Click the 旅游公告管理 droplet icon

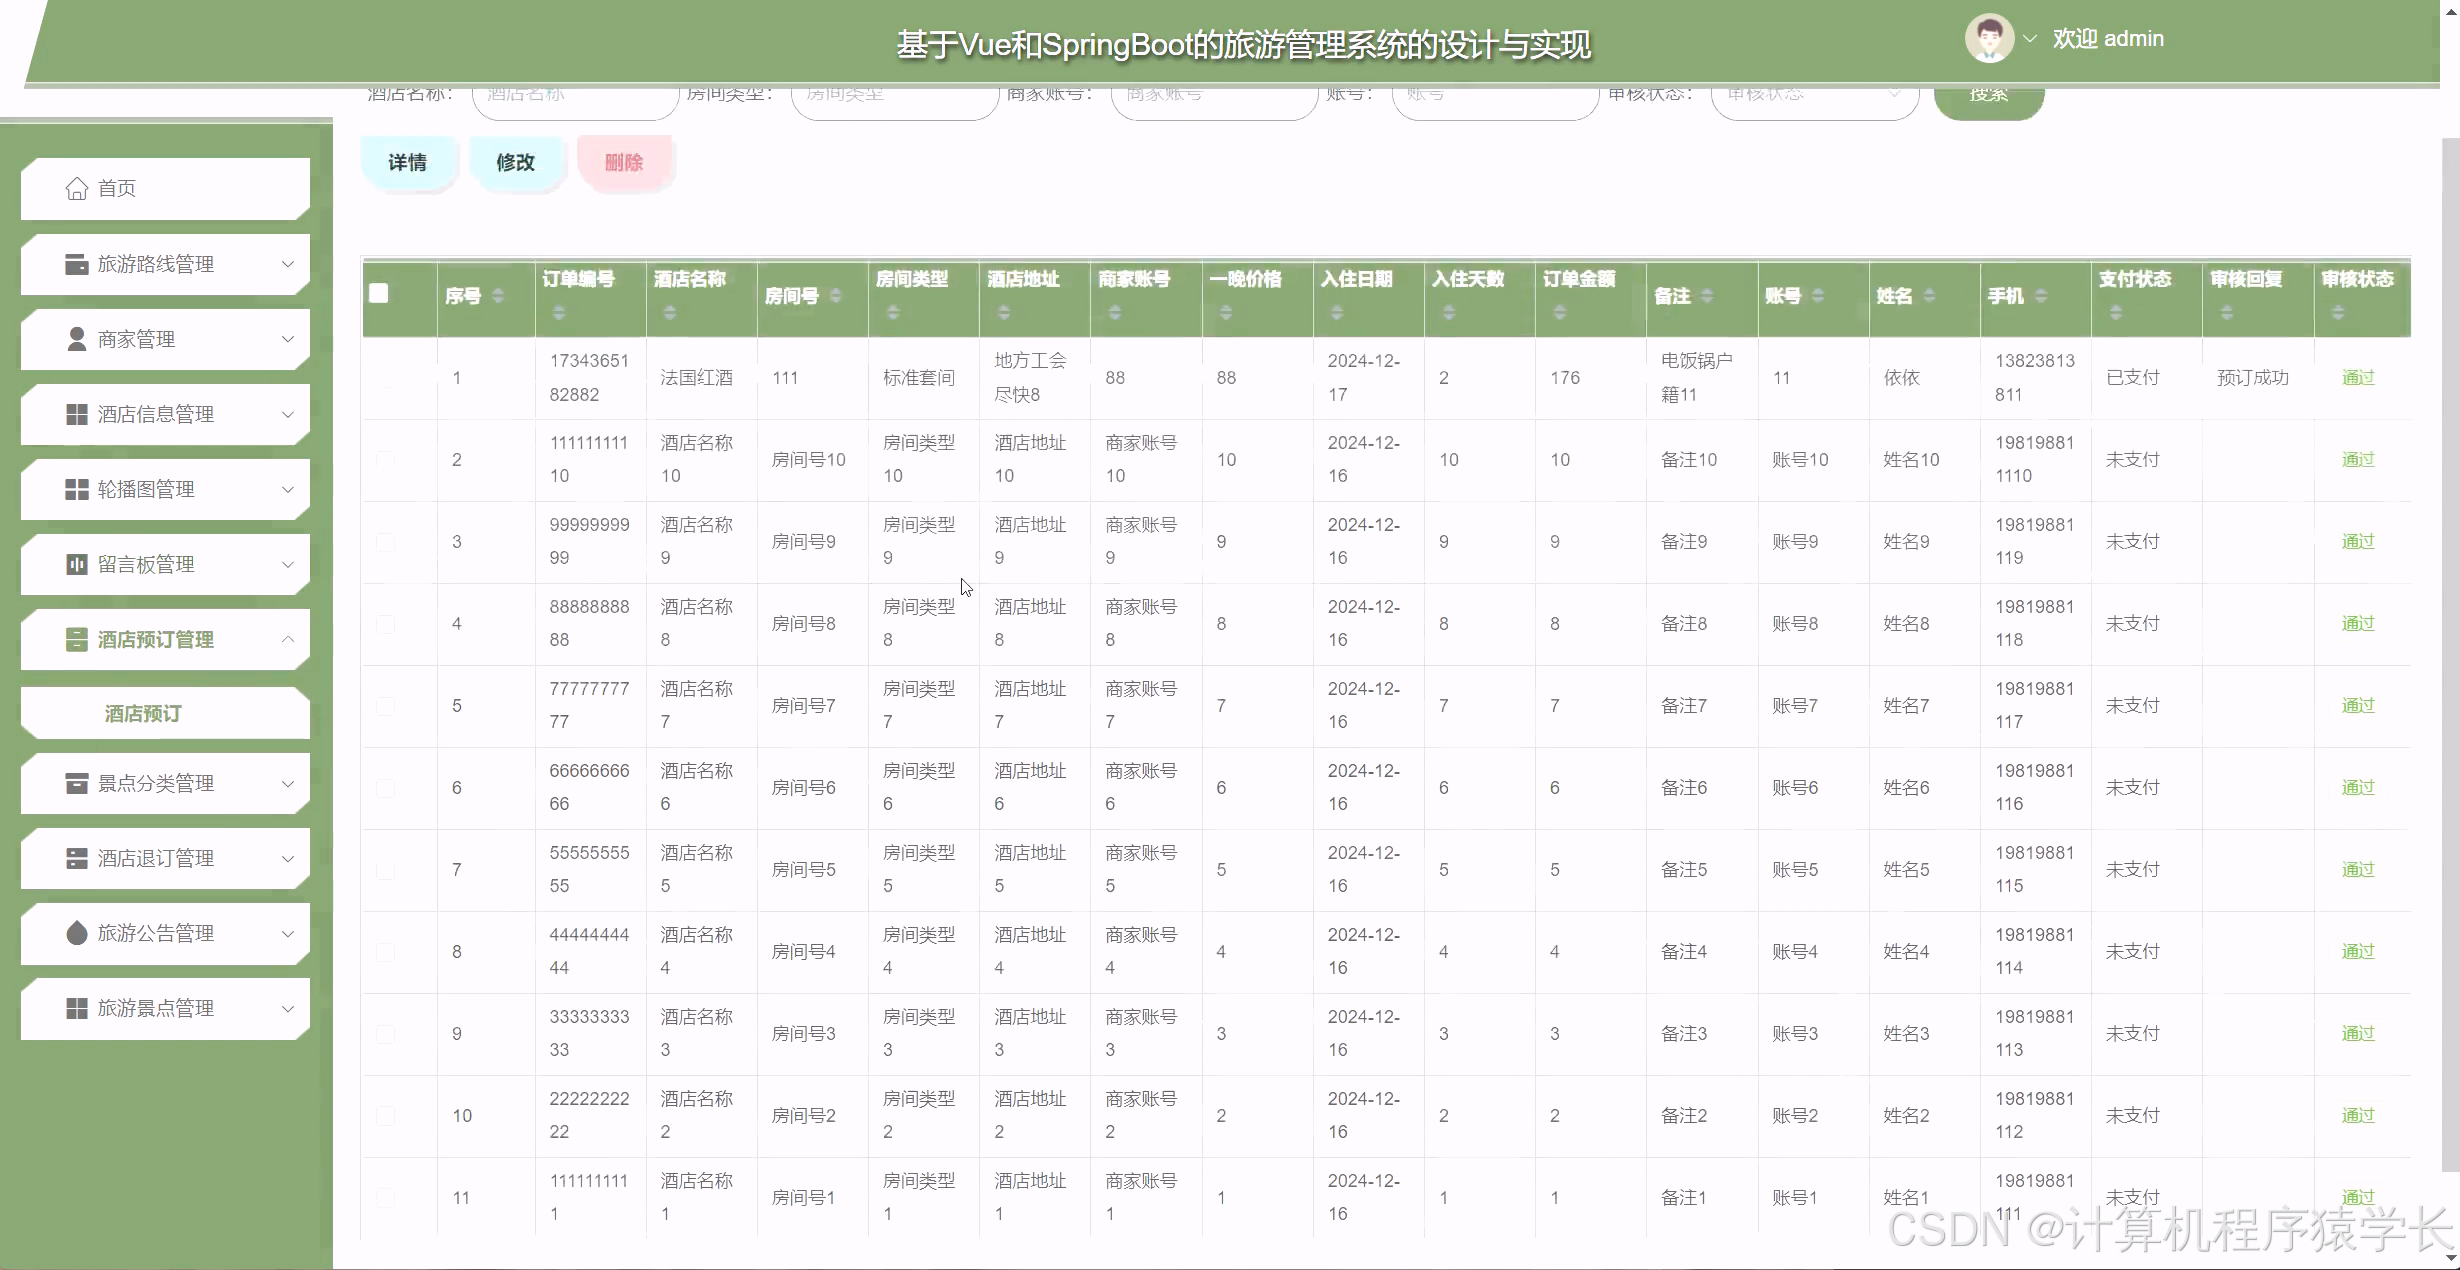pyautogui.click(x=76, y=933)
